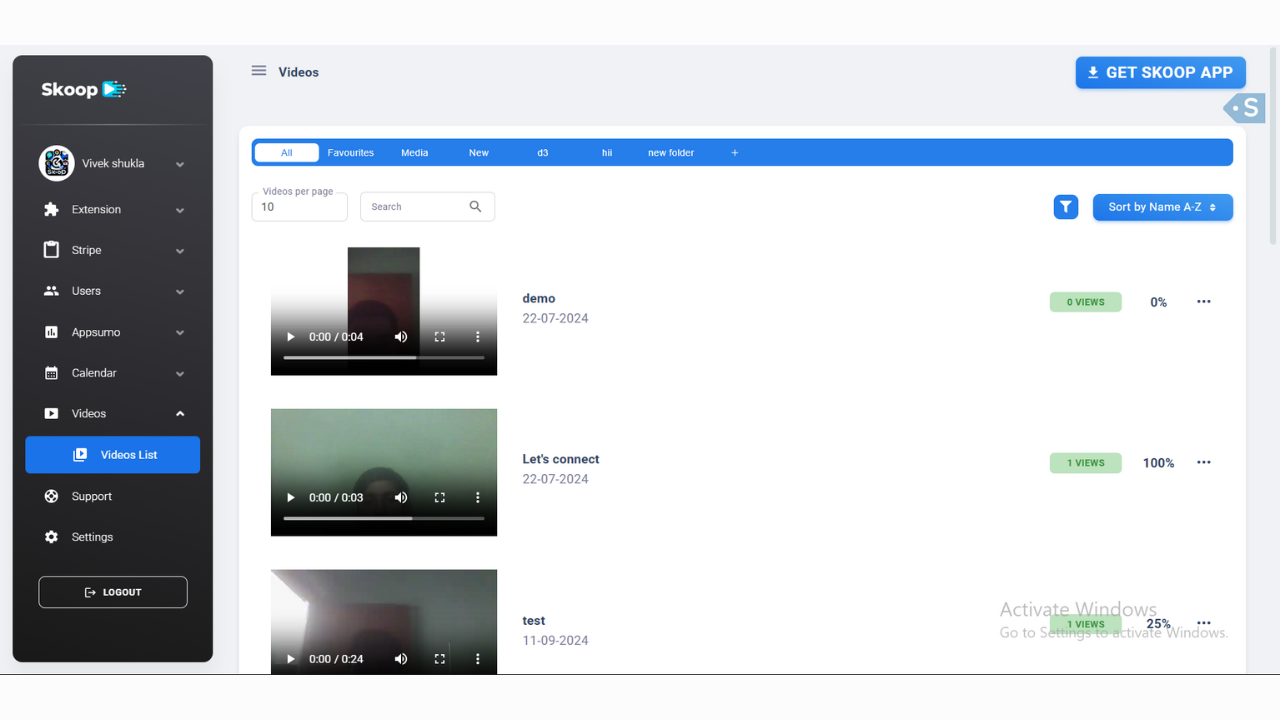Toggle the hamburger menu next to Videos
The image size is (1280, 720).
point(259,71)
